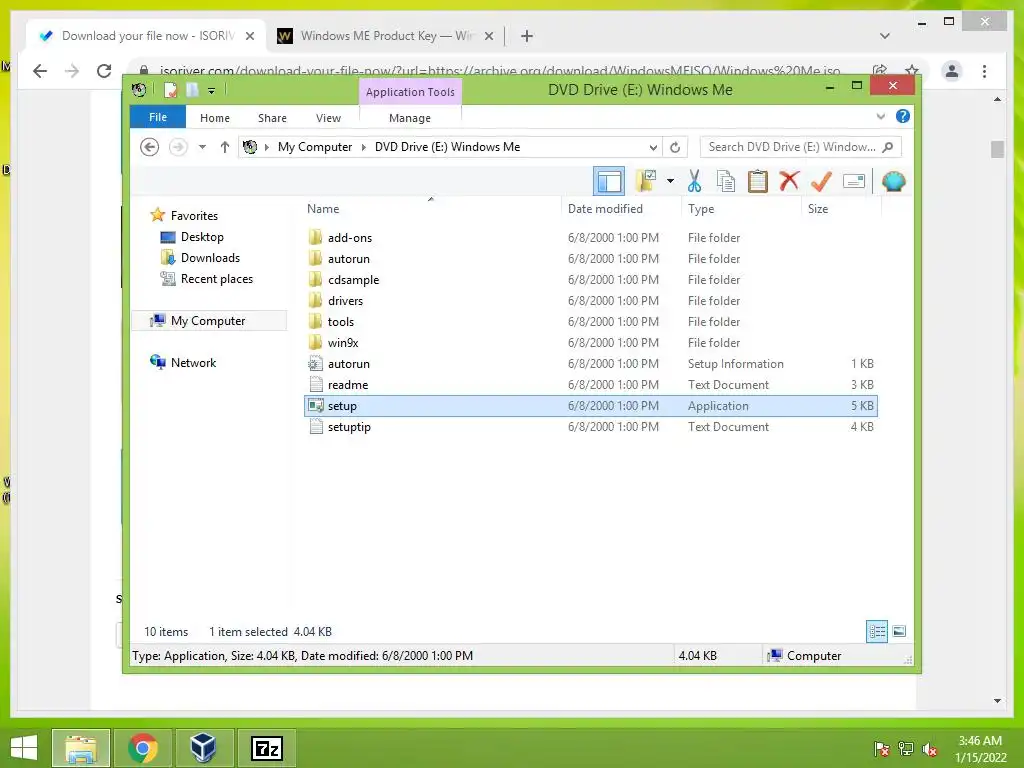Open the recent locations dropdown arrow

pos(202,147)
